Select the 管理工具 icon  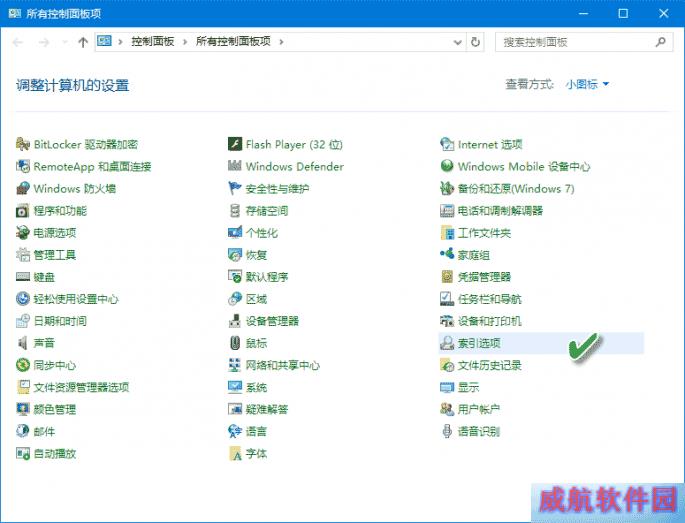click(23, 255)
